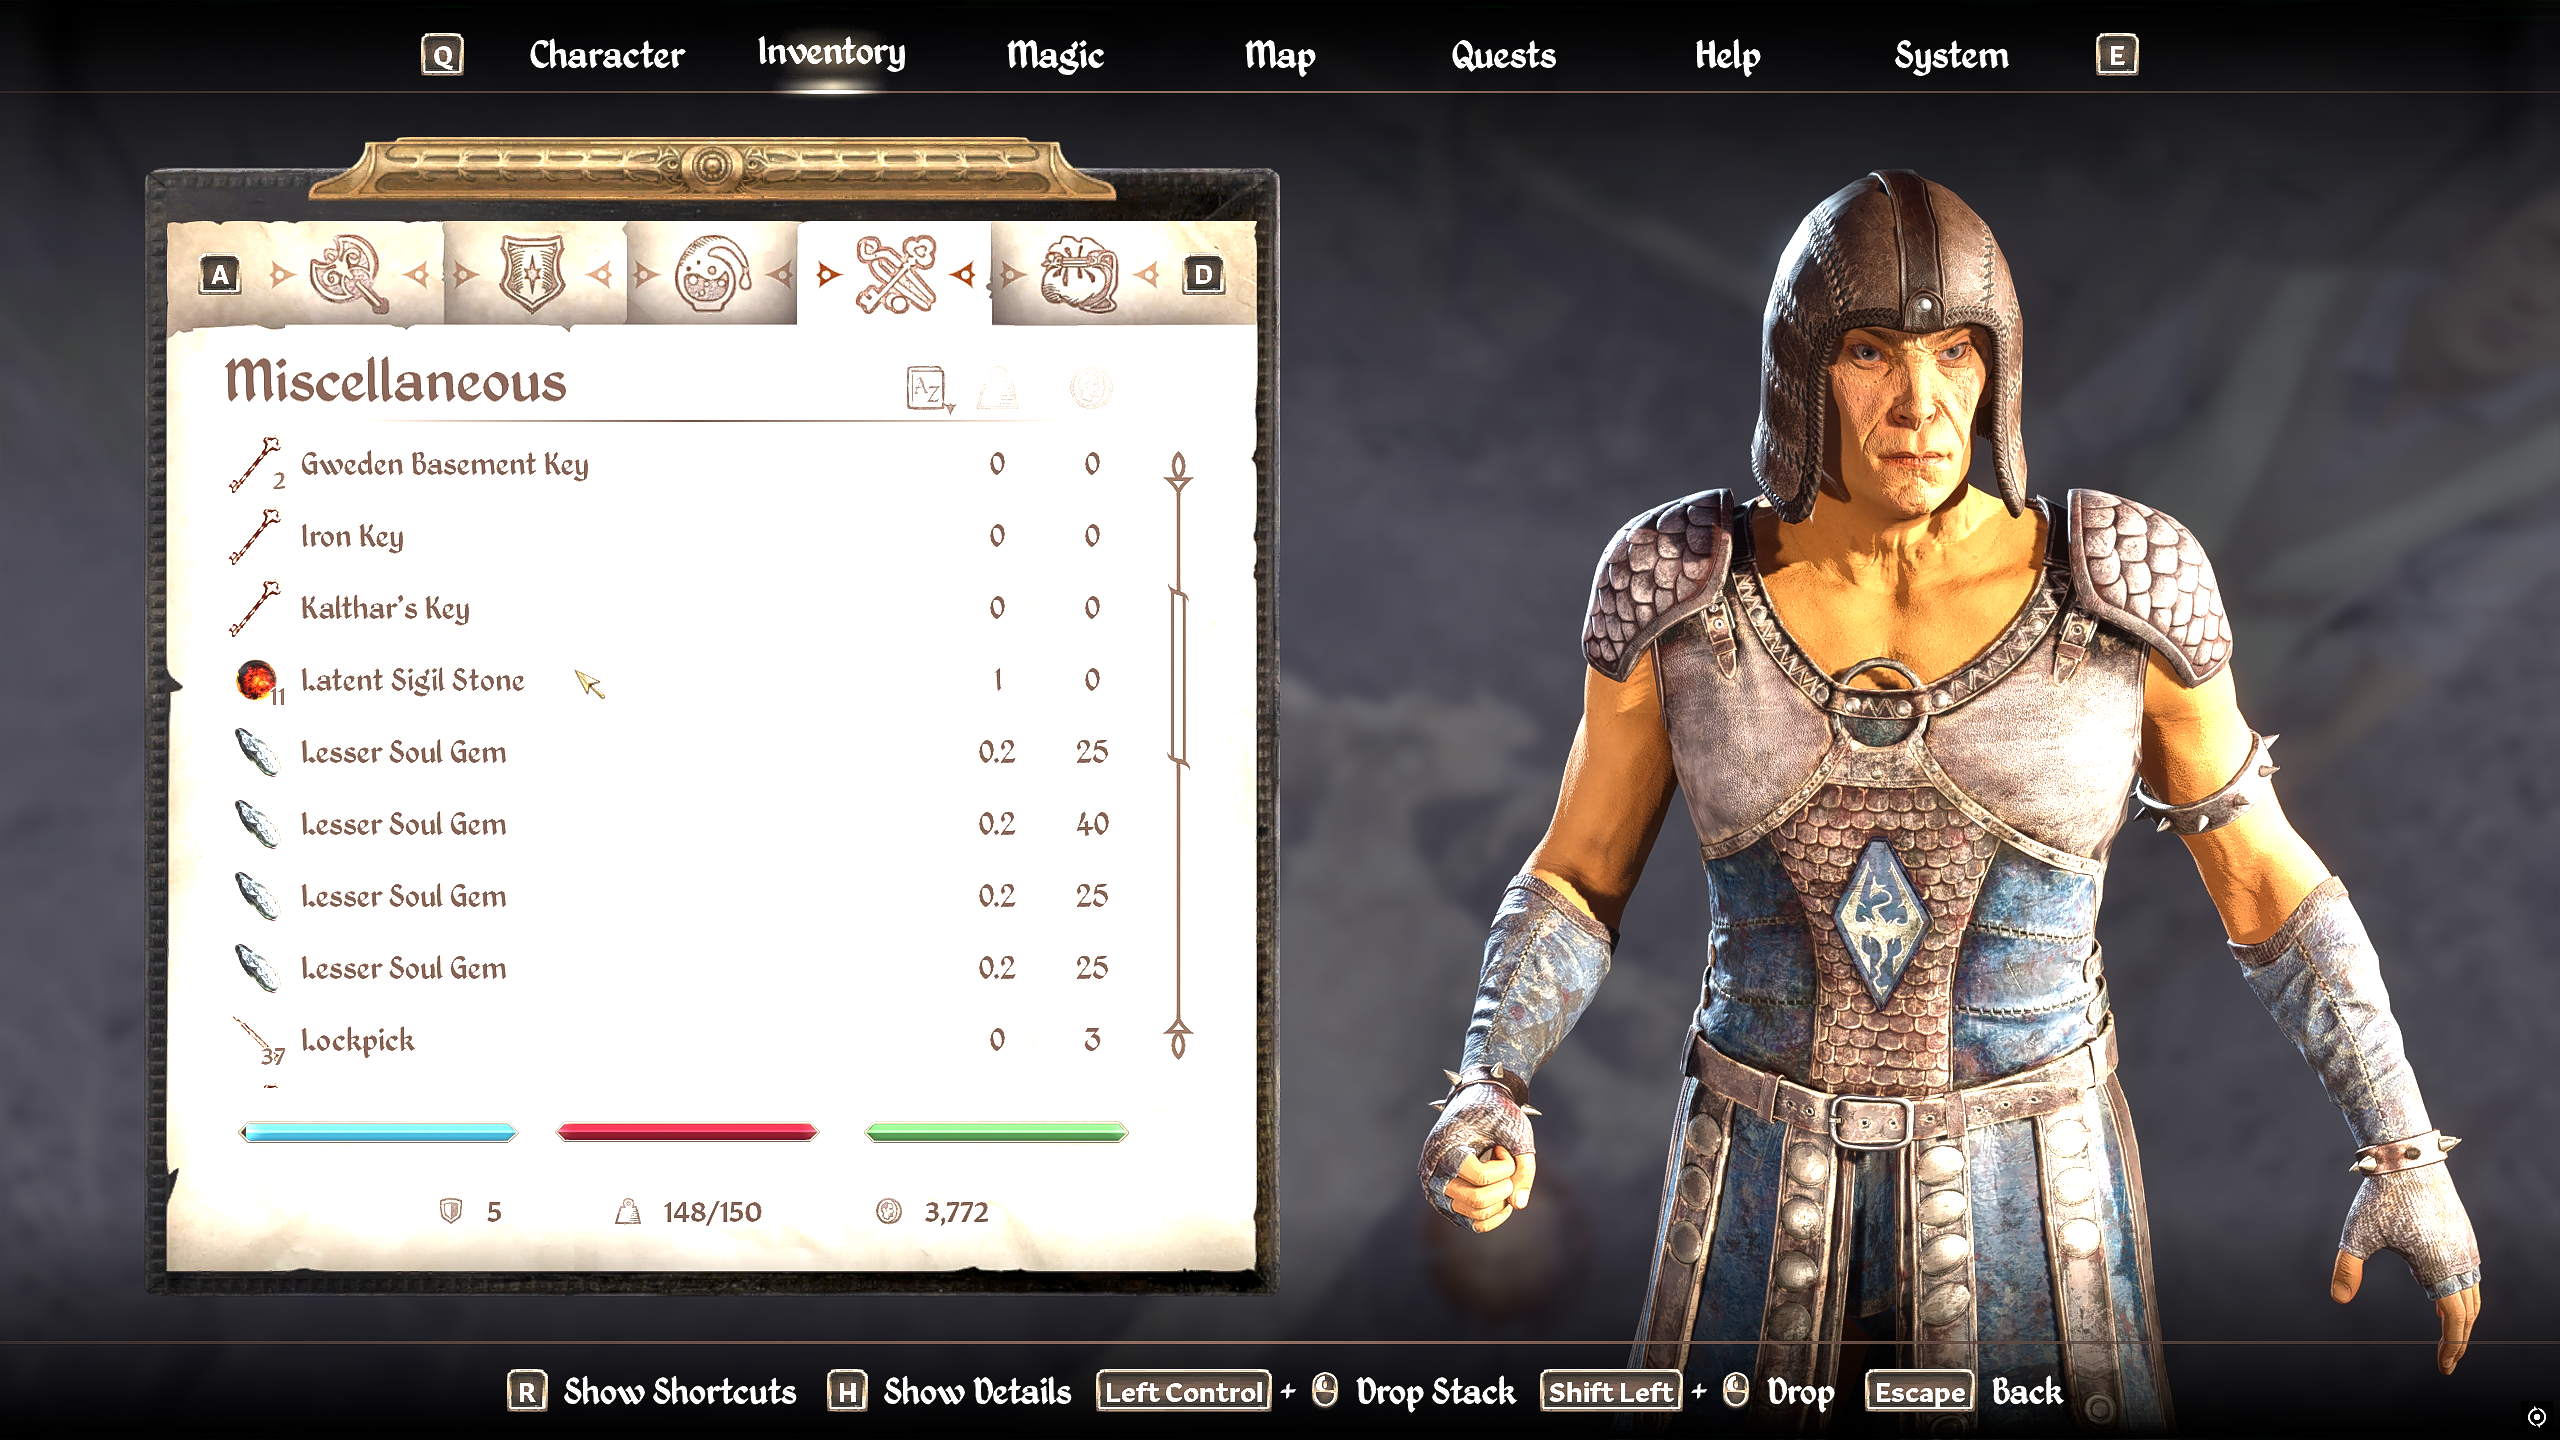Open the Weapons category tab icon
This screenshot has height=1440, width=2560.
348,274
